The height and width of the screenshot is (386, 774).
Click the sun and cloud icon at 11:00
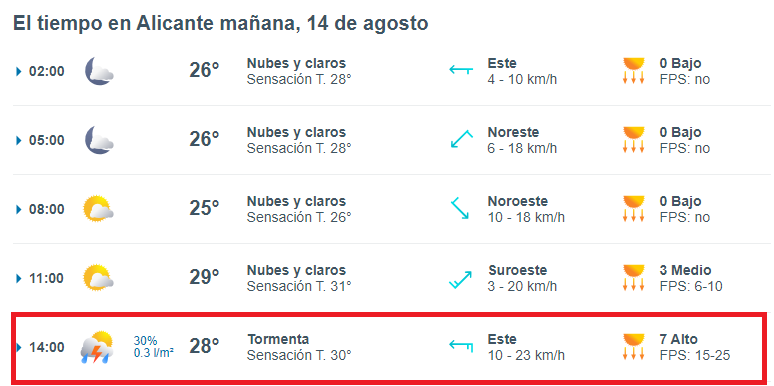pos(98,278)
